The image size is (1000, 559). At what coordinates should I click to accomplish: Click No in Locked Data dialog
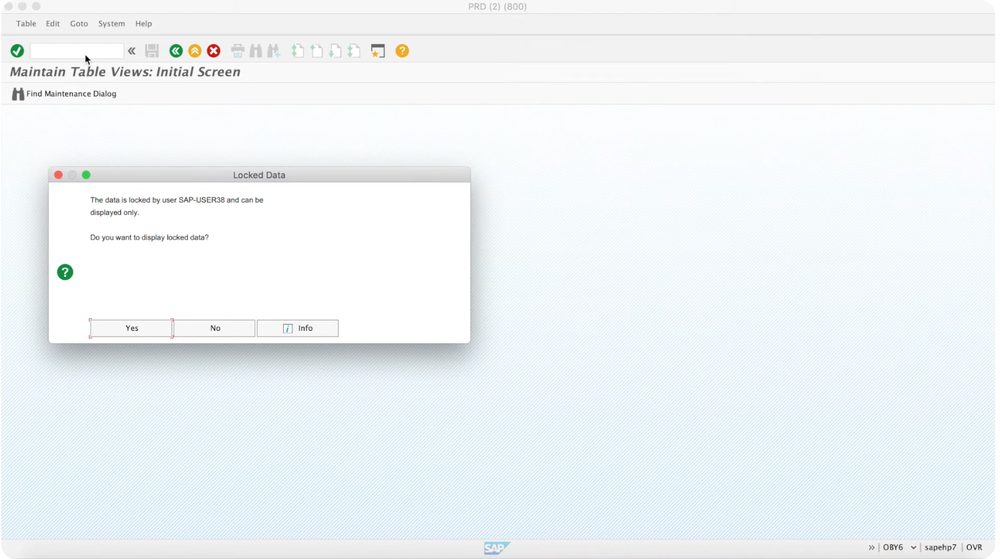click(x=215, y=328)
